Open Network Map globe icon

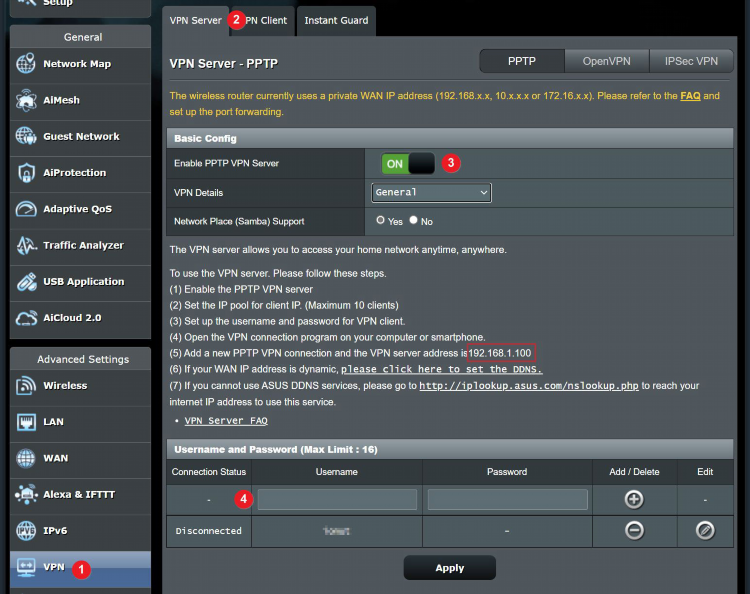pyautogui.click(x=26, y=64)
